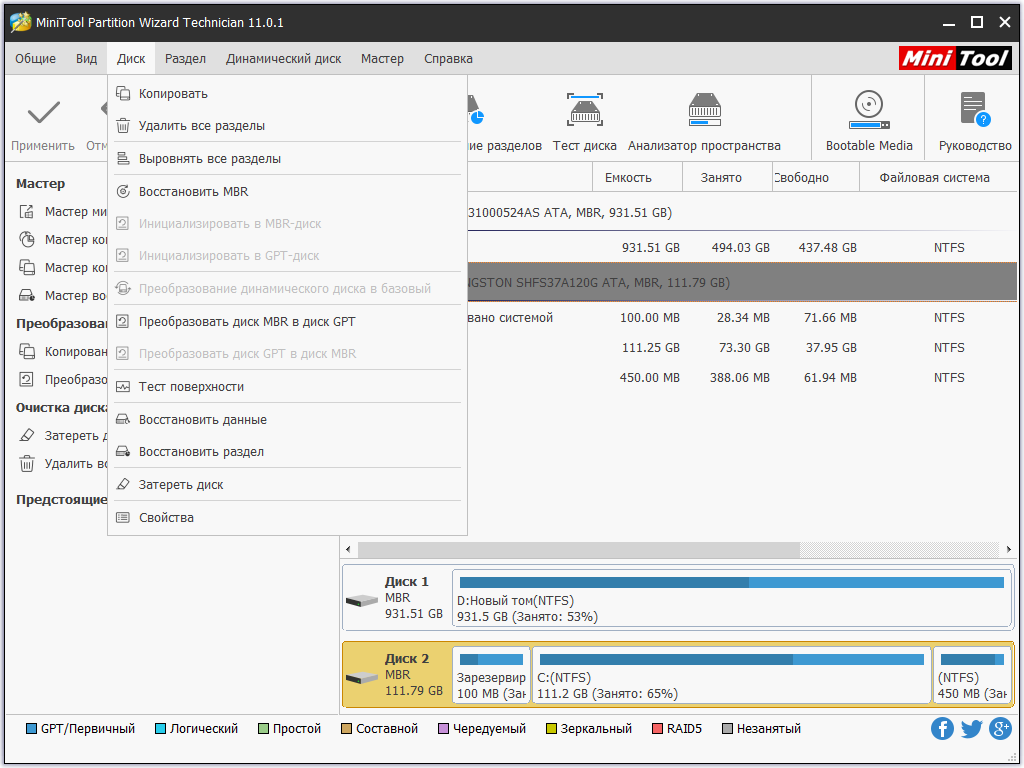Screen dimensions: 1024x768
Task: Open the Twitter share icon
Action: point(971,728)
